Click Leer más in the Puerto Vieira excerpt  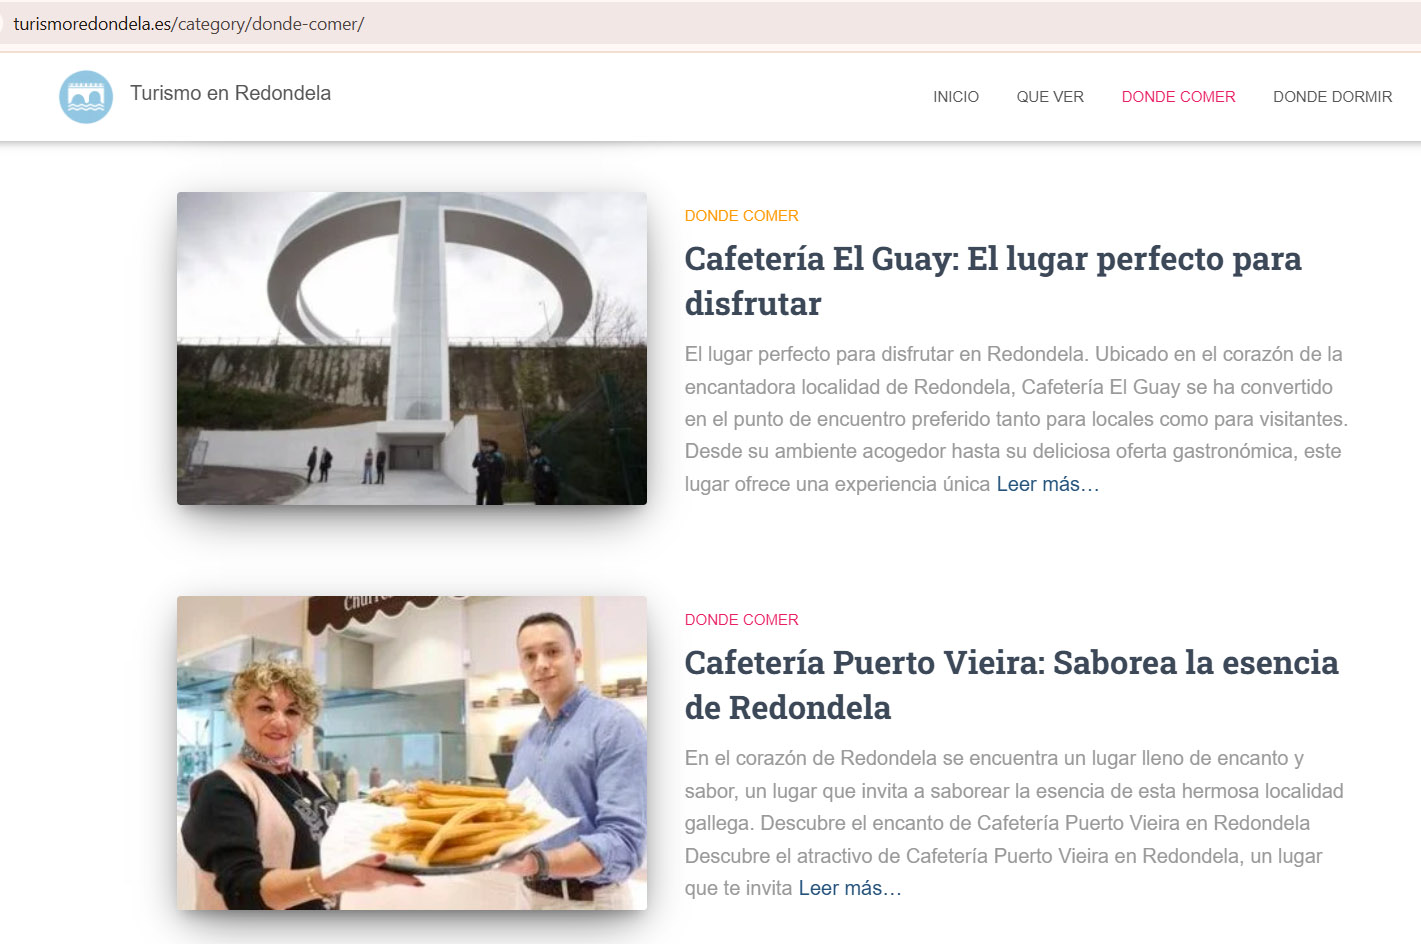pos(849,889)
